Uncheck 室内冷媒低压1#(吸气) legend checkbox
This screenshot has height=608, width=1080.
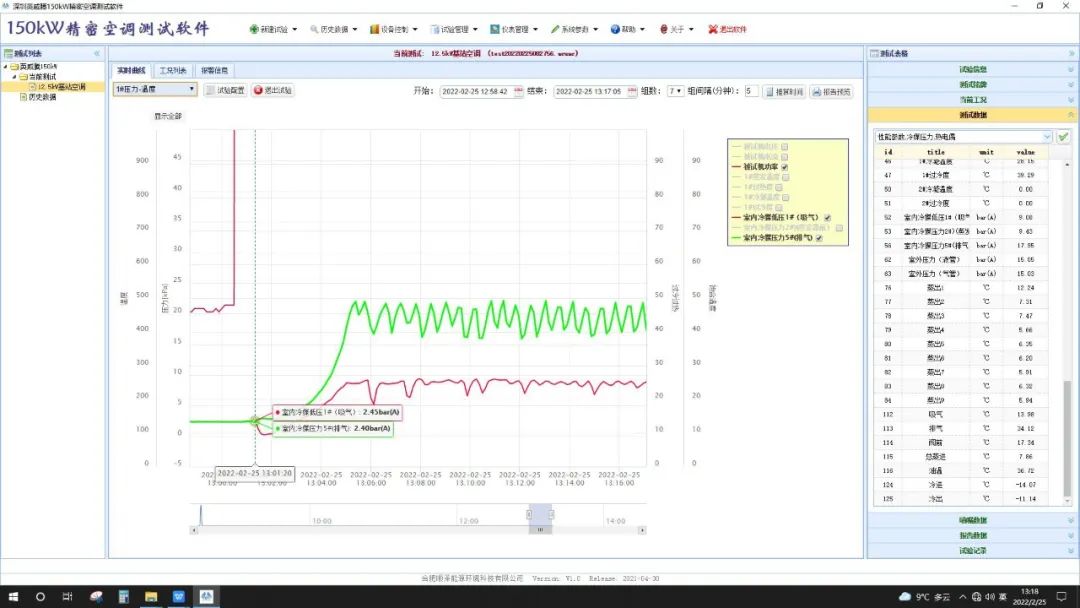point(827,218)
